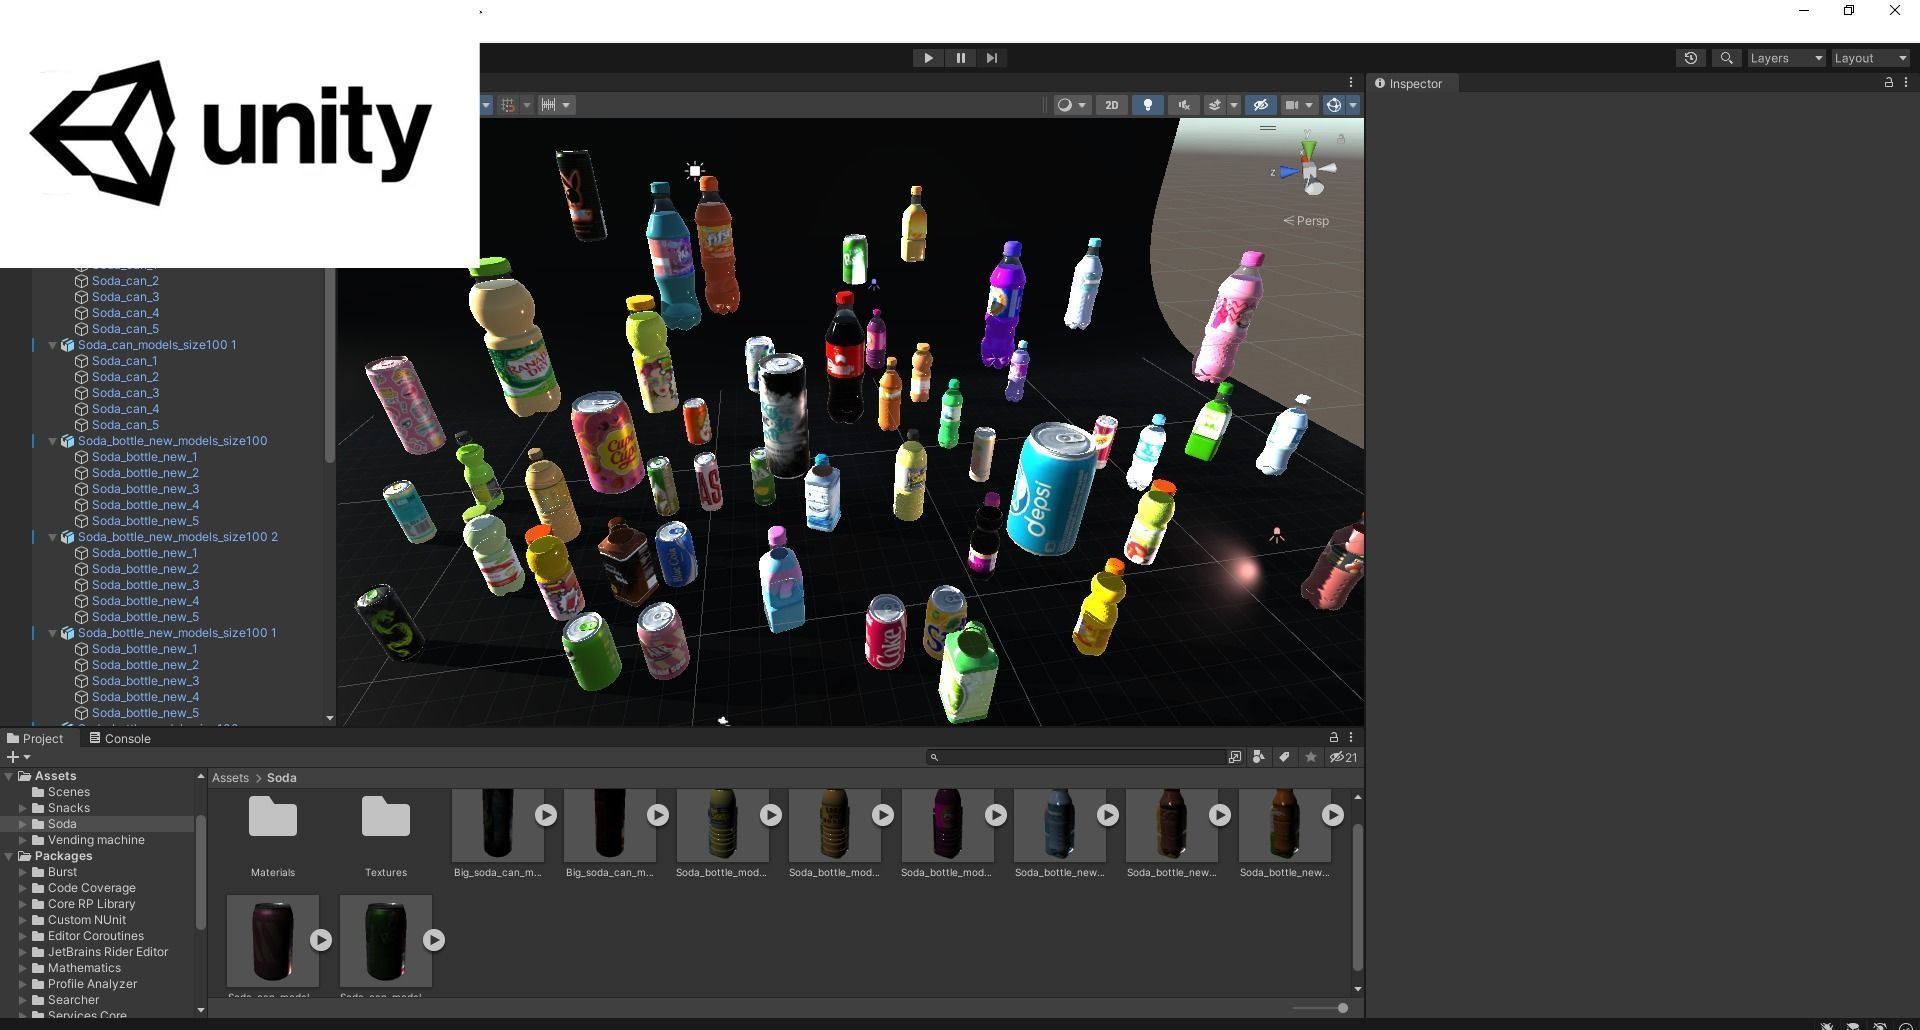This screenshot has width=1920, height=1030.
Task: Open the Project panel three-dot menu
Action: pos(1351,737)
